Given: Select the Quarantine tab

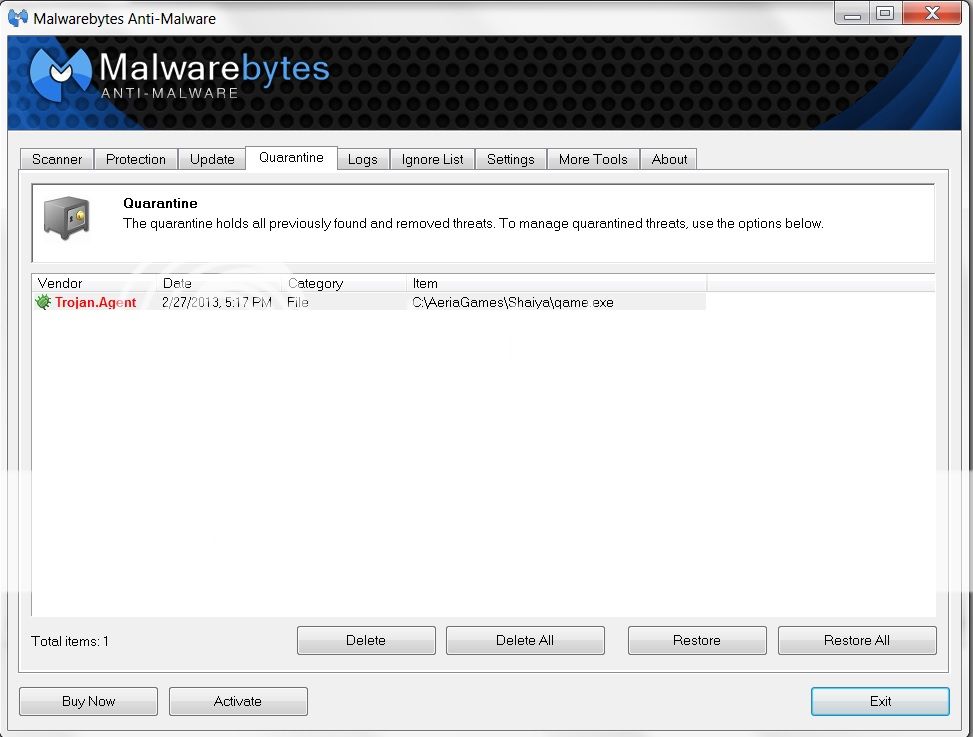Looking at the screenshot, I should point(291,158).
